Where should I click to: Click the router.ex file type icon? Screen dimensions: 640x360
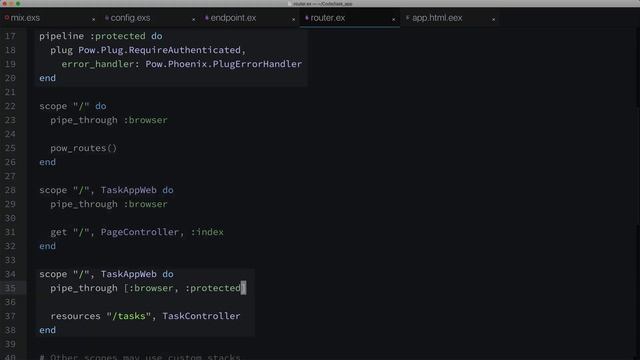click(307, 18)
